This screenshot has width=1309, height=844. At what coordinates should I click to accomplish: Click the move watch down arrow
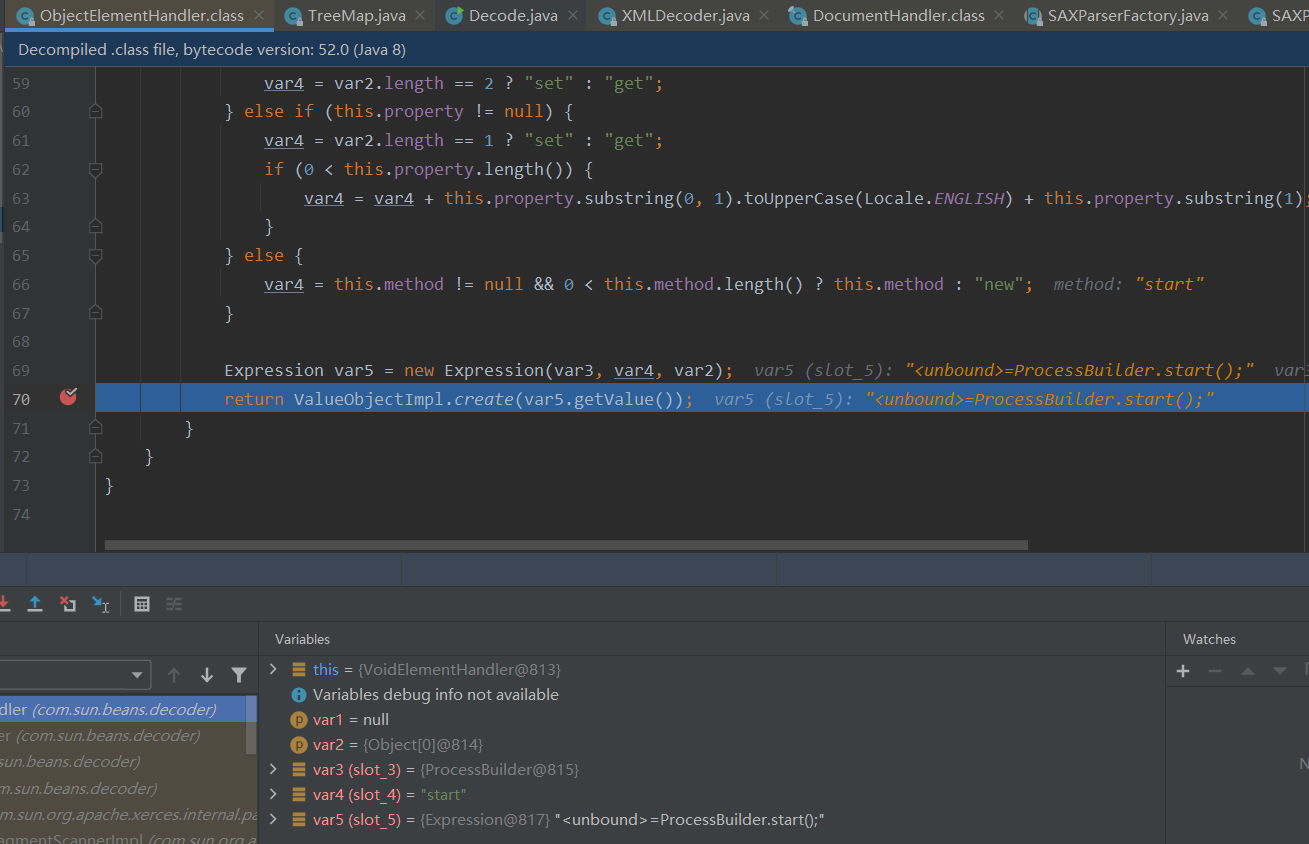click(x=1279, y=671)
